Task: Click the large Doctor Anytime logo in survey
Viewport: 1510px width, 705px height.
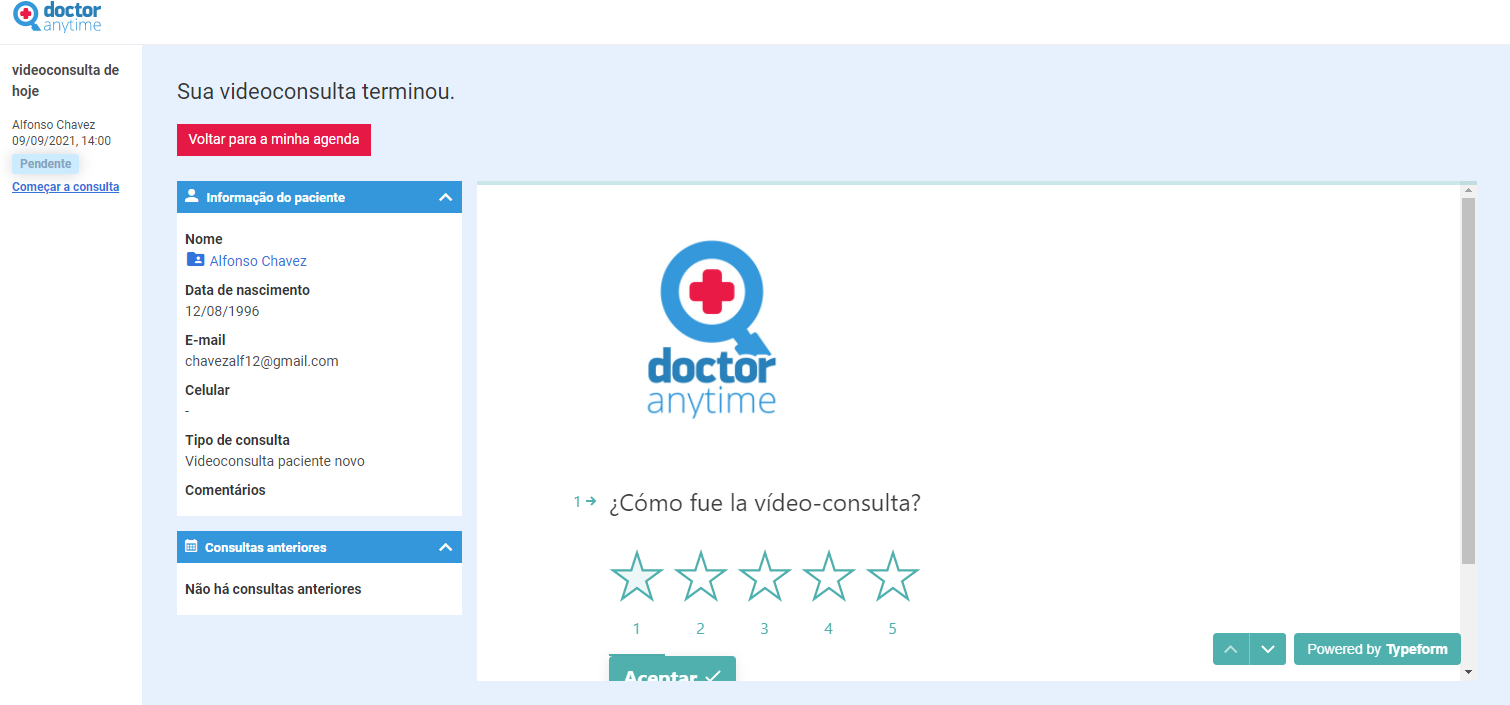Action: (x=711, y=328)
